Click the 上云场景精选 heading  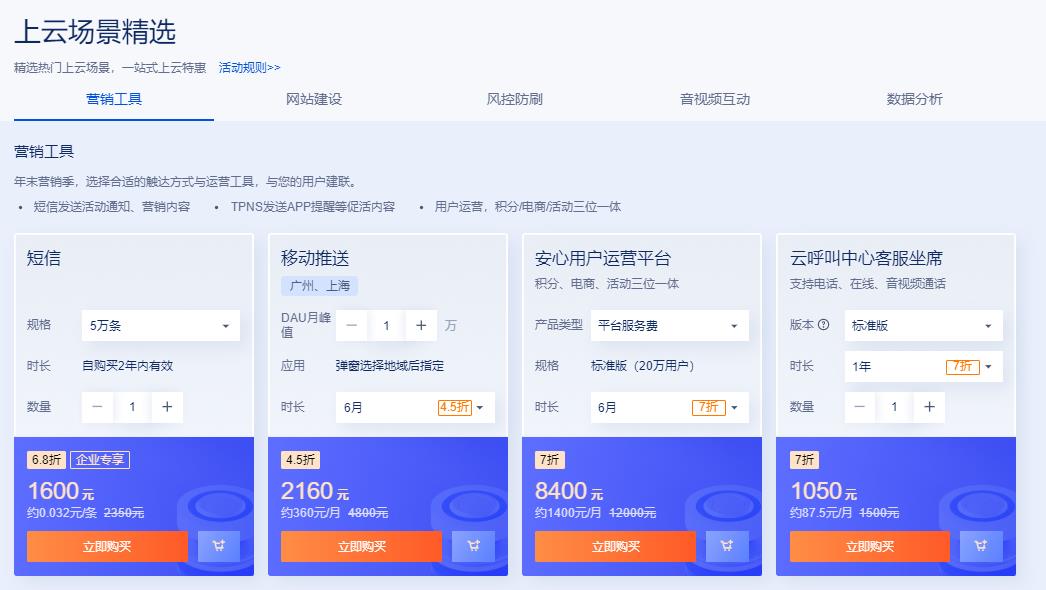click(x=95, y=32)
